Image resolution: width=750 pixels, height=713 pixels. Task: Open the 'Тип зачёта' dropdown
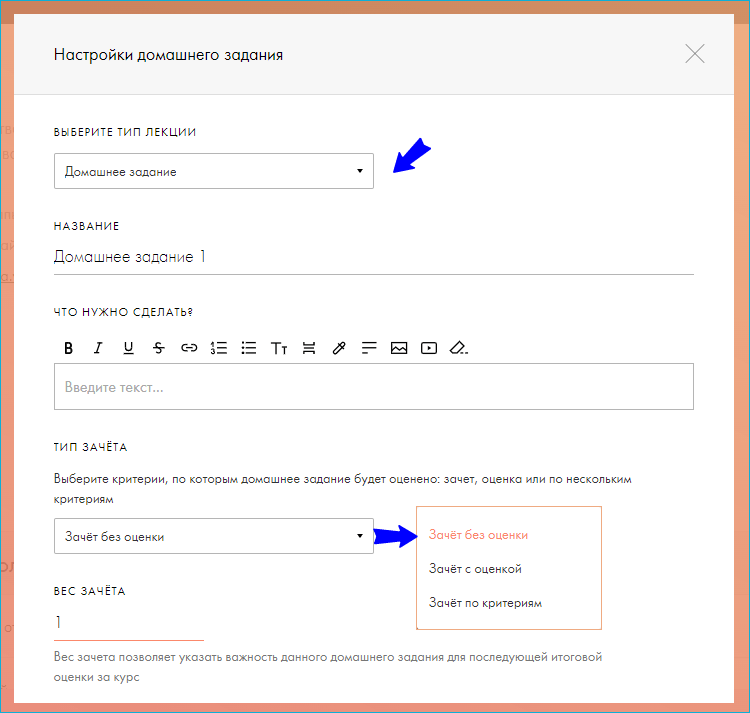tap(214, 536)
